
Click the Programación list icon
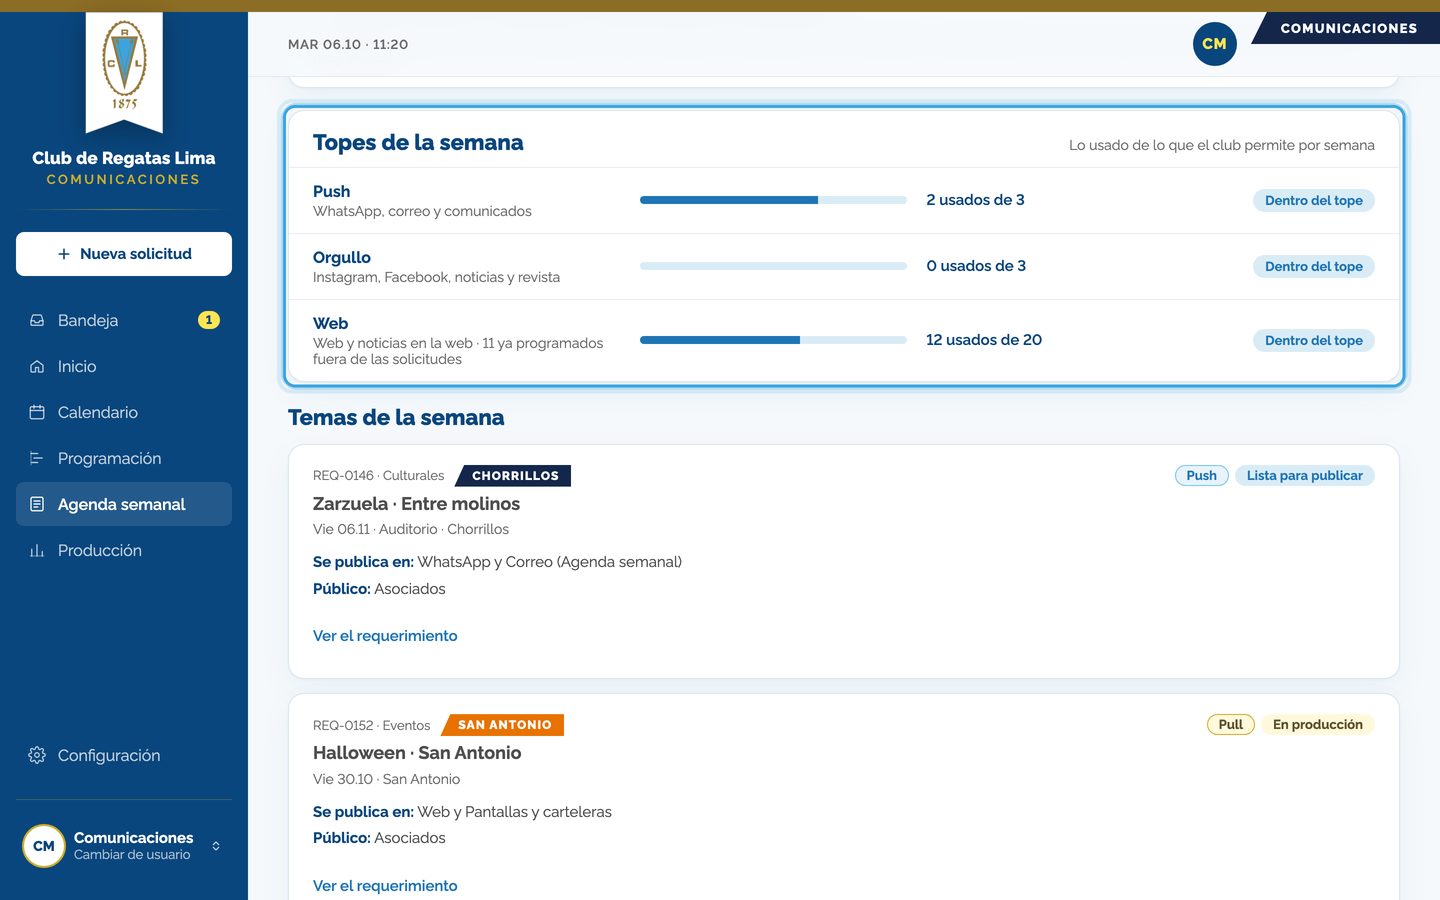coord(37,458)
